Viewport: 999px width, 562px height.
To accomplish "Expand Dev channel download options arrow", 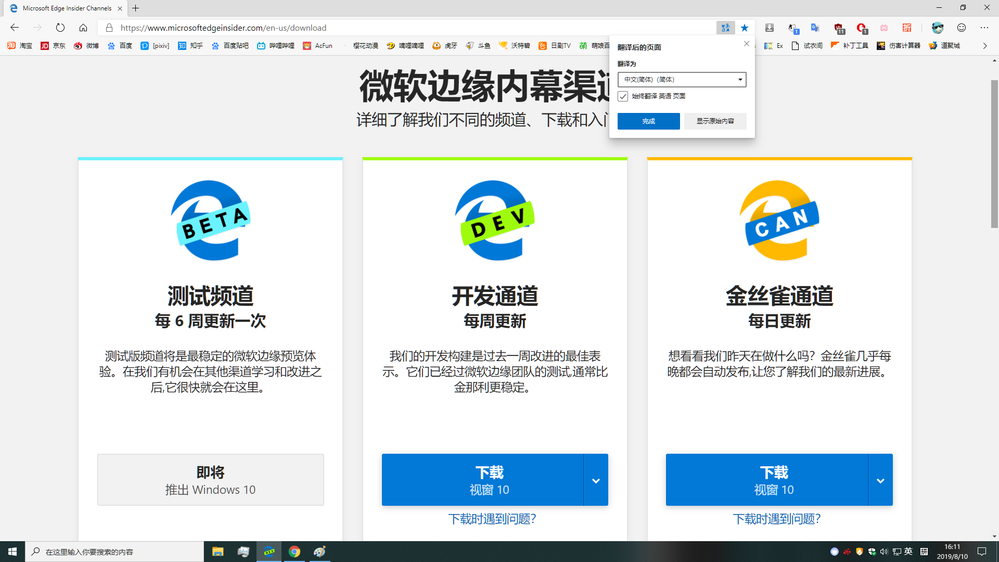I will 596,480.
